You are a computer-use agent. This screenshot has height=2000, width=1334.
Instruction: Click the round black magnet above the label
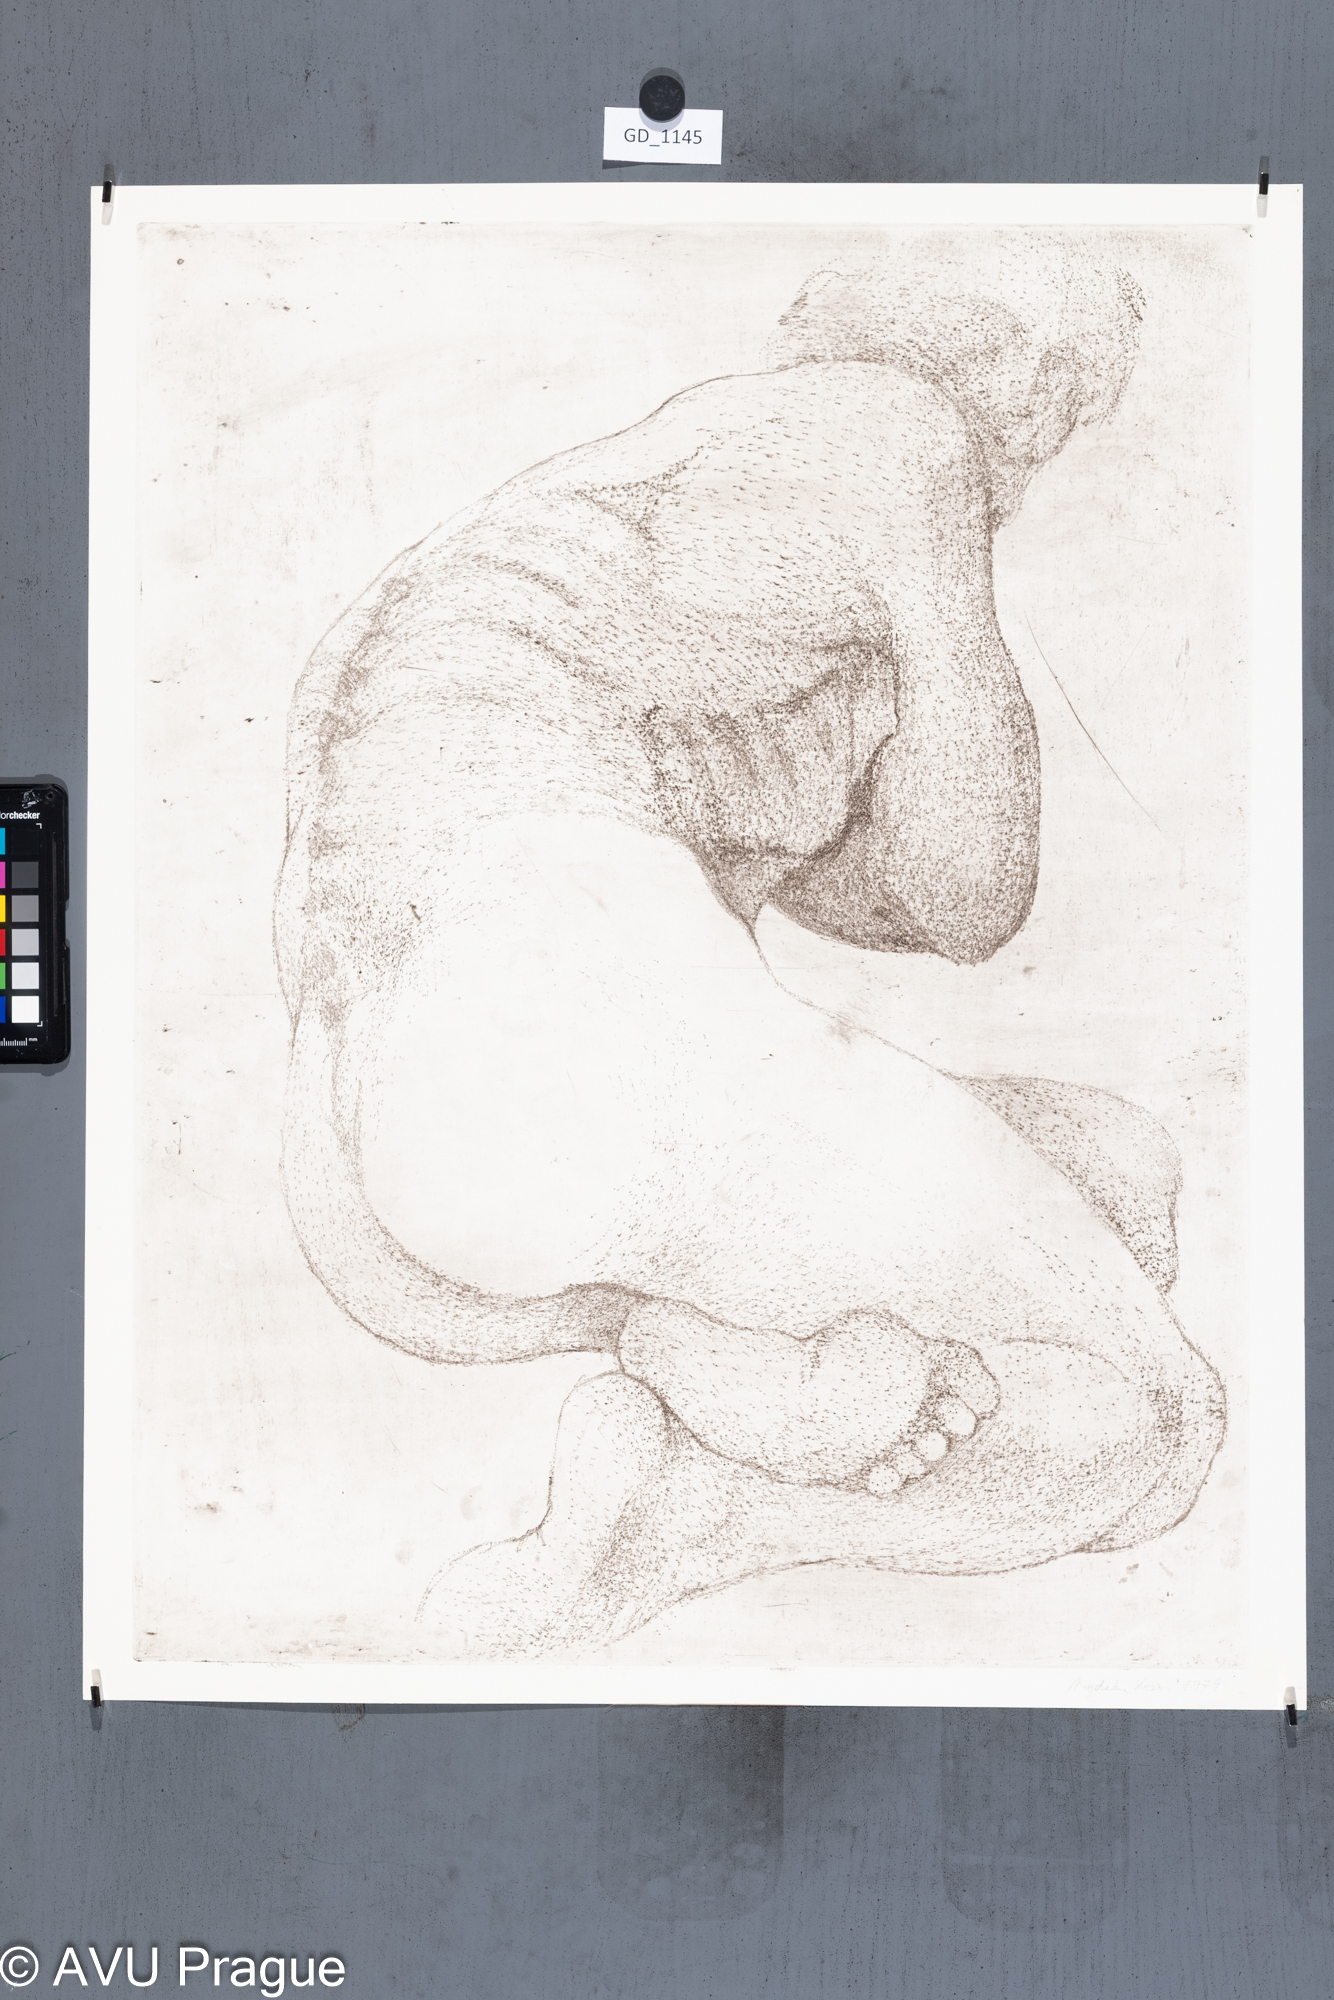pos(661,95)
